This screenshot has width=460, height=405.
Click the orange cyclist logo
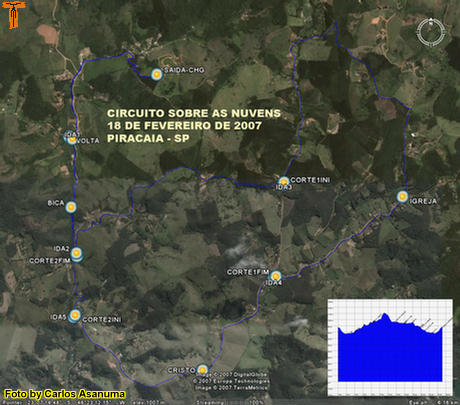(x=13, y=14)
